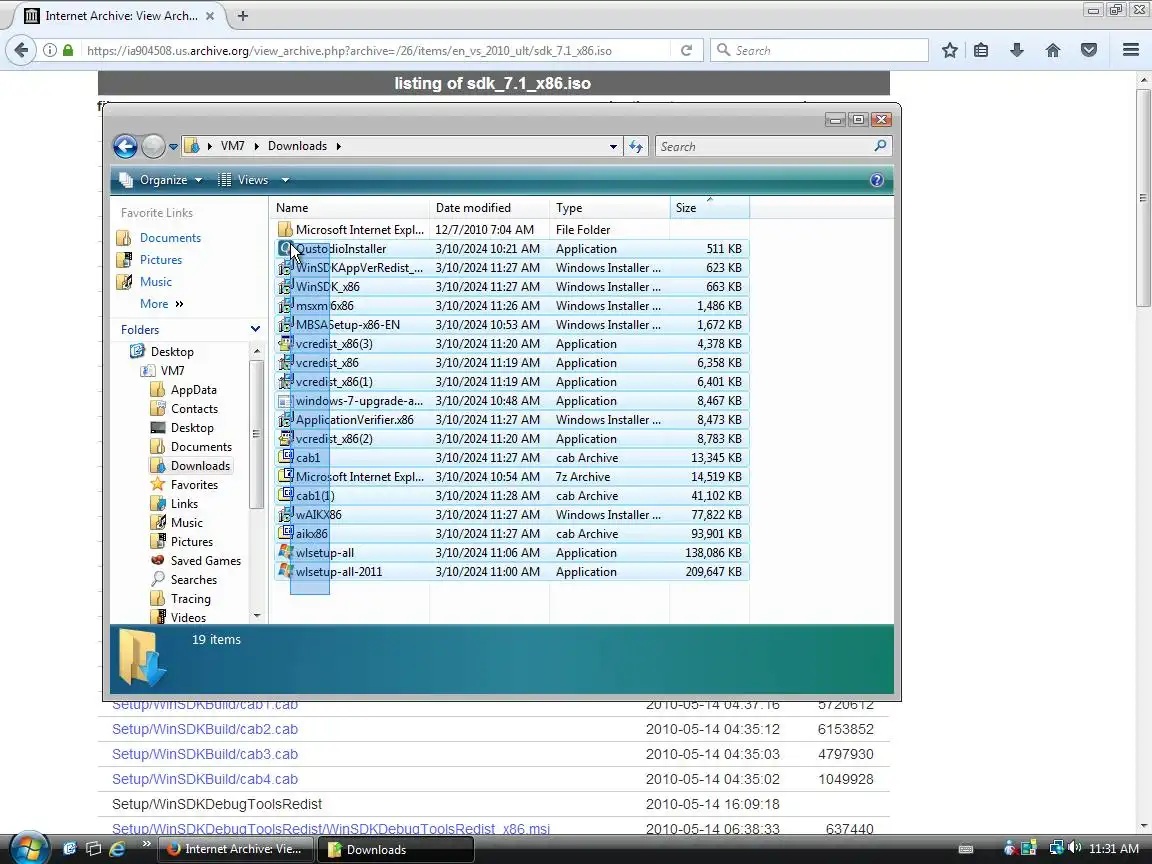Click the Firefox URL address field
1152x864 pixels.
pyautogui.click(x=375, y=50)
